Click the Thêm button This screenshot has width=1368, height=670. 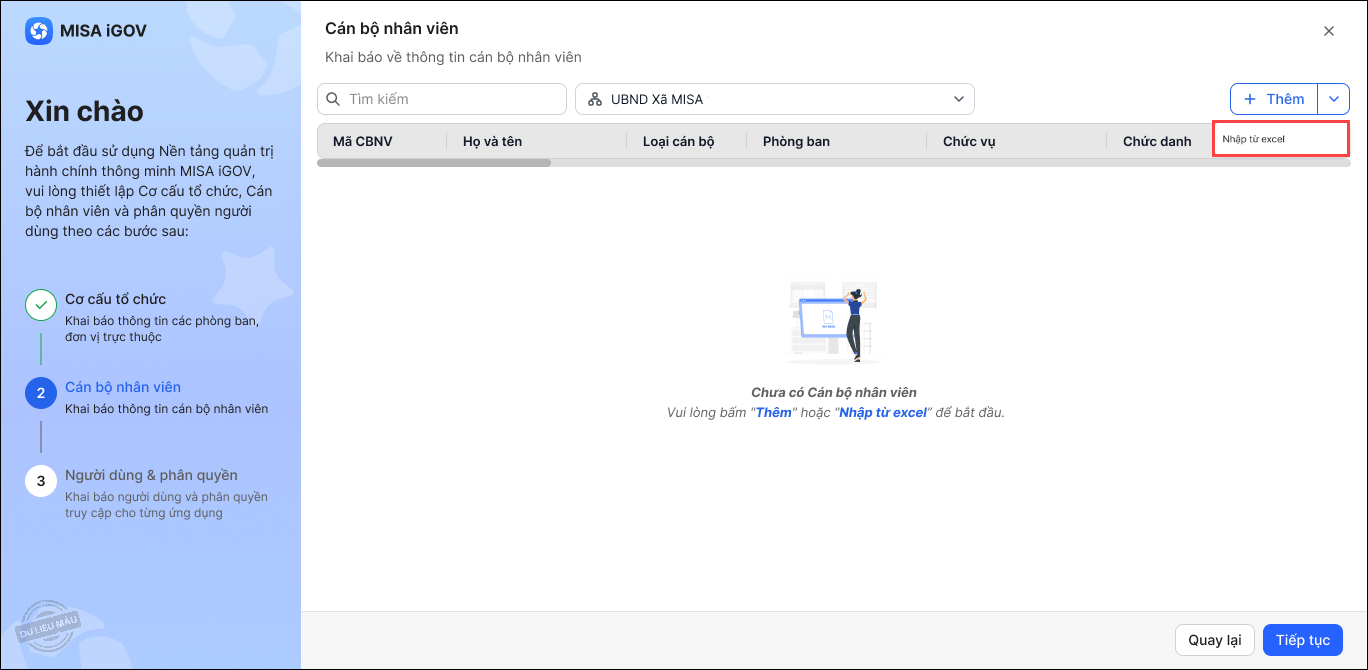coord(1274,99)
